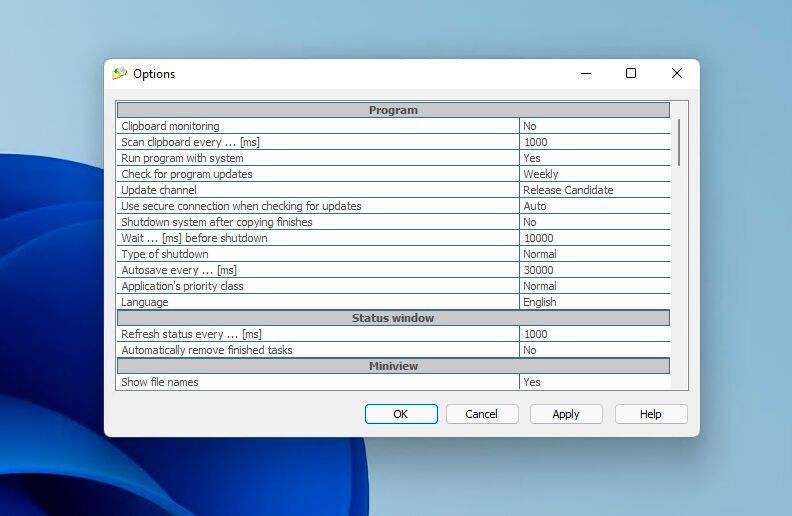
Task: Open Help for the options dialog
Action: click(651, 414)
